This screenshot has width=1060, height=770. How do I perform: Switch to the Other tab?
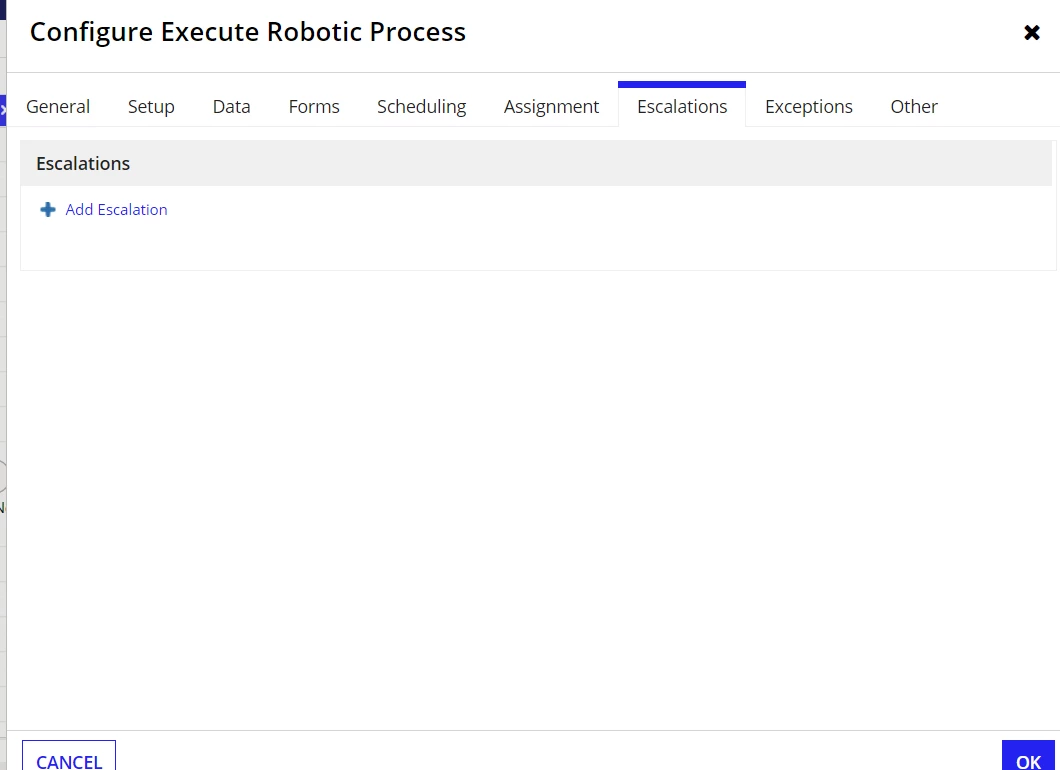914,107
